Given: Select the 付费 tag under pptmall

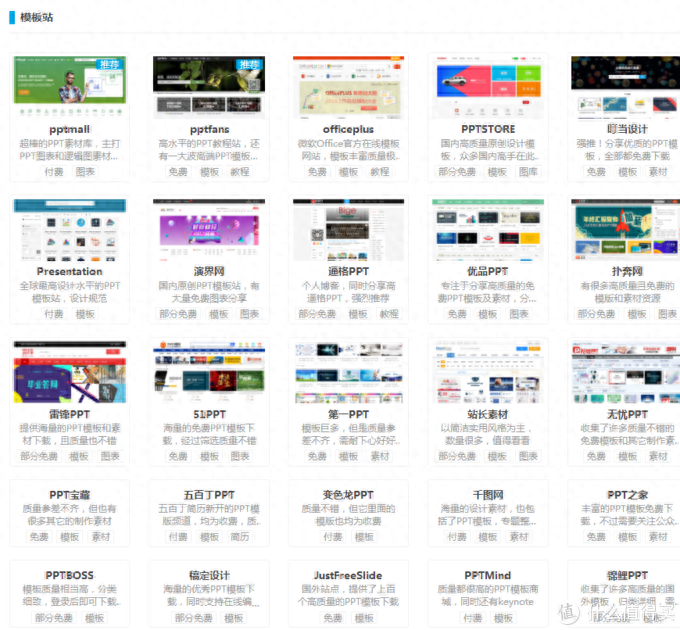Looking at the screenshot, I should [54, 172].
